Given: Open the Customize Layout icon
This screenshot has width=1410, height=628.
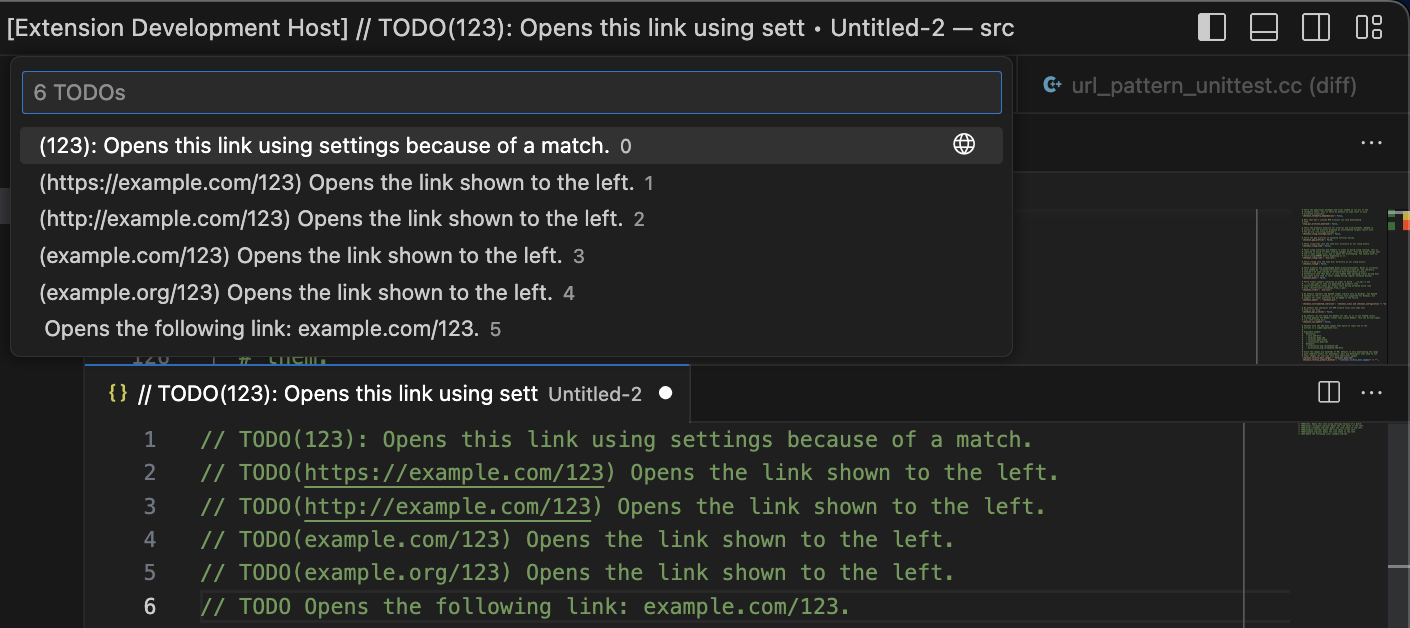Looking at the screenshot, I should 1369,27.
